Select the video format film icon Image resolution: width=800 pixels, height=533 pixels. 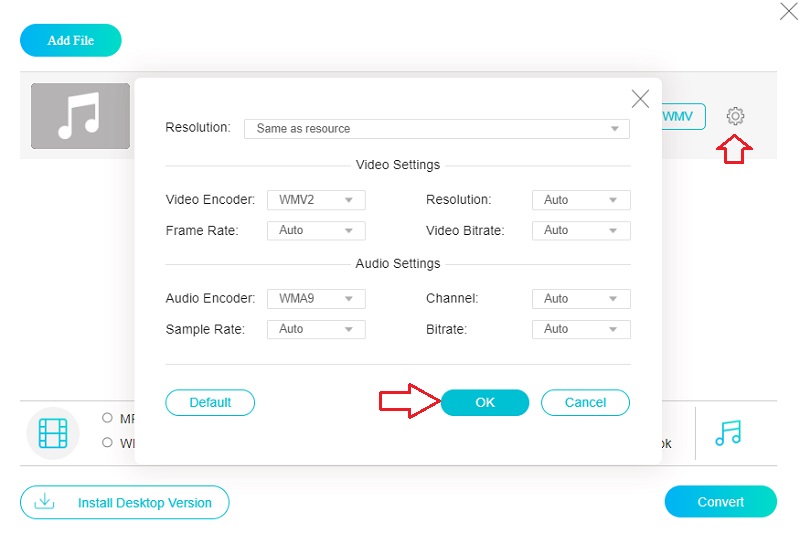53,433
